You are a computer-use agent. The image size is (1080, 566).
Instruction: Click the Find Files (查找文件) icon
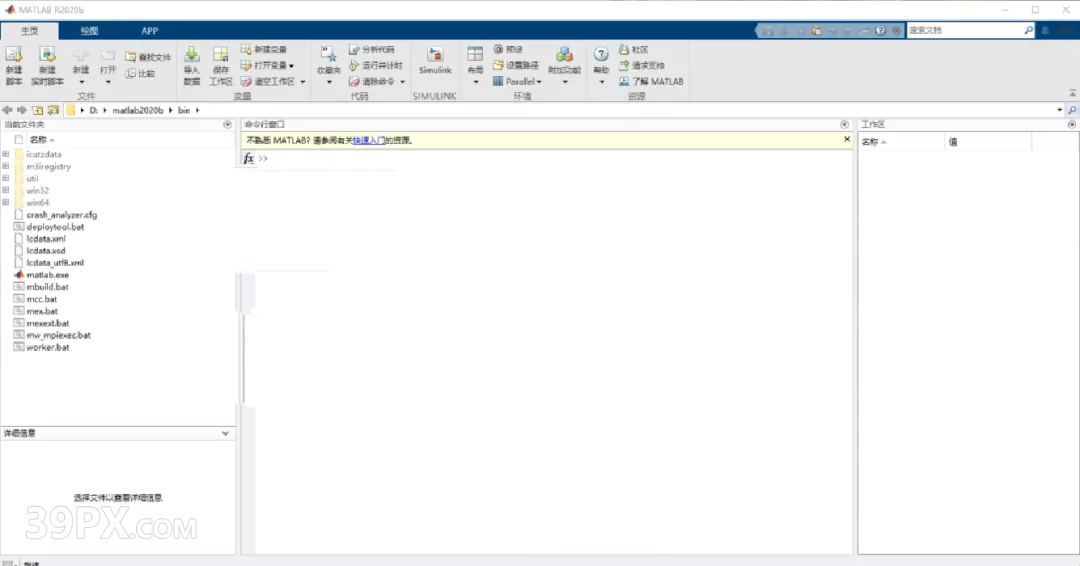130,57
